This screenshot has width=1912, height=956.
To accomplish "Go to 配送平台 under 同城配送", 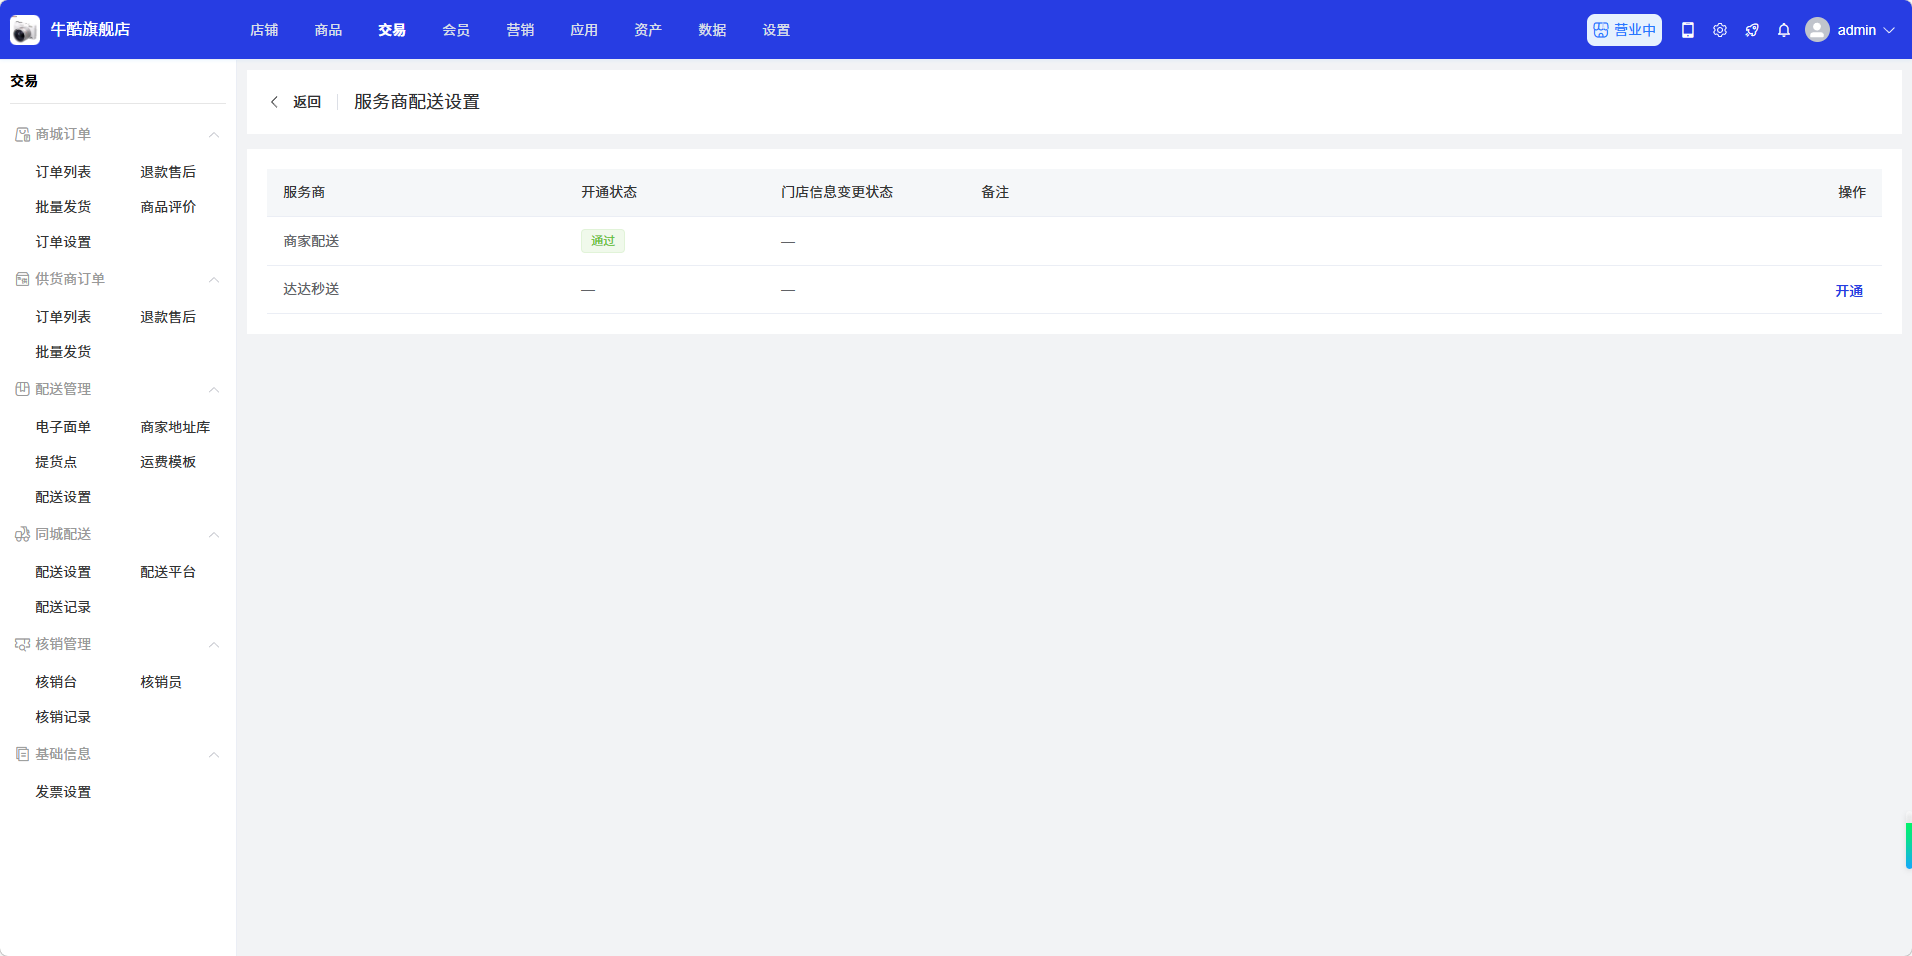I will point(168,572).
